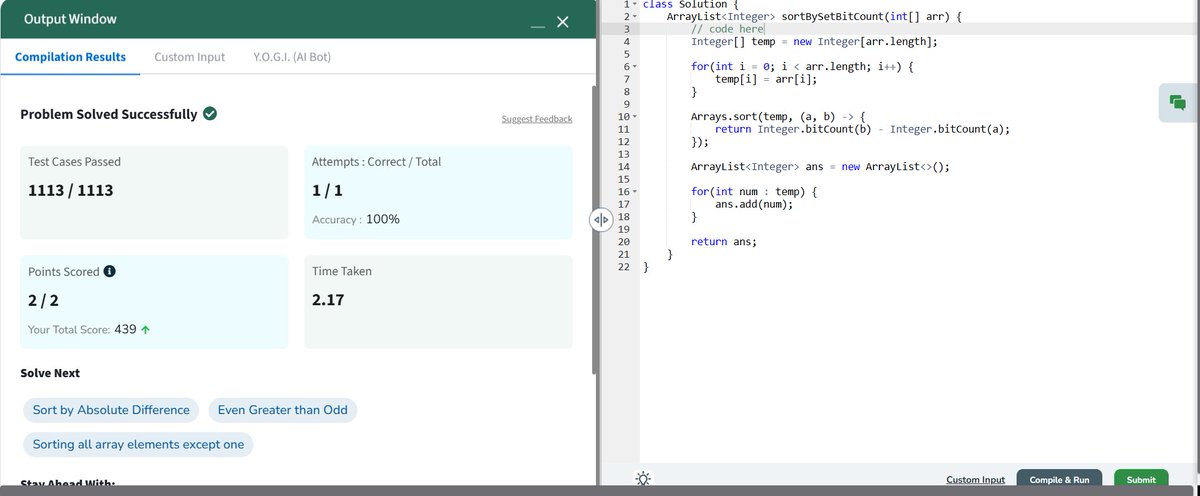1200x496 pixels.
Task: Place cursor on the return ans; line
Action: (724, 241)
